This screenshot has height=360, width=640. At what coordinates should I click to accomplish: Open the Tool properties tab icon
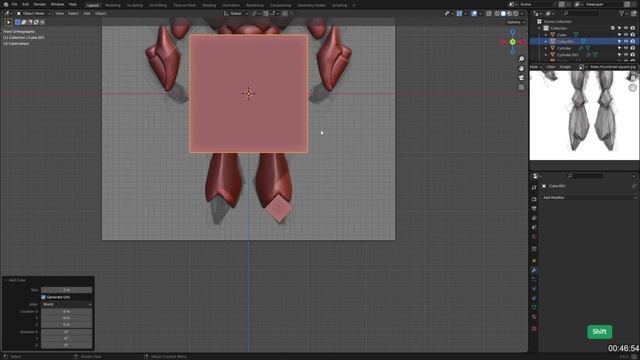tap(534, 188)
